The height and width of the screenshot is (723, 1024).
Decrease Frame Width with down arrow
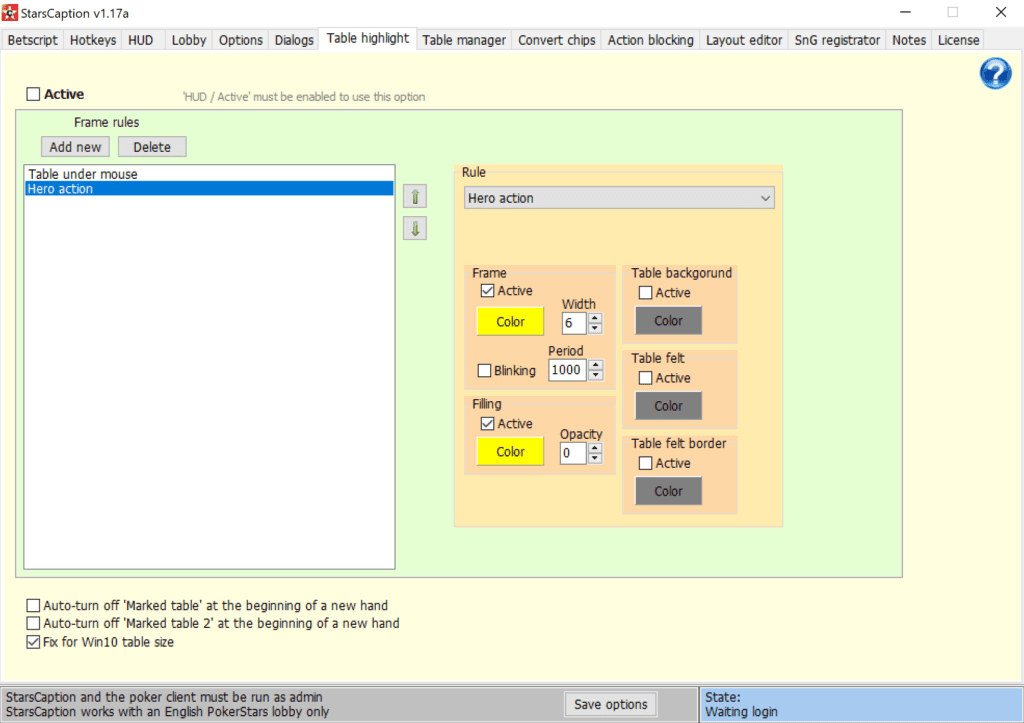(x=595, y=329)
